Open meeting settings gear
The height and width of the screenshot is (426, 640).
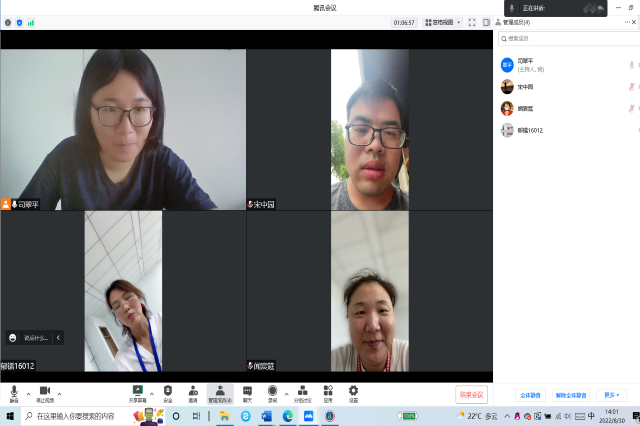[x=353, y=392]
